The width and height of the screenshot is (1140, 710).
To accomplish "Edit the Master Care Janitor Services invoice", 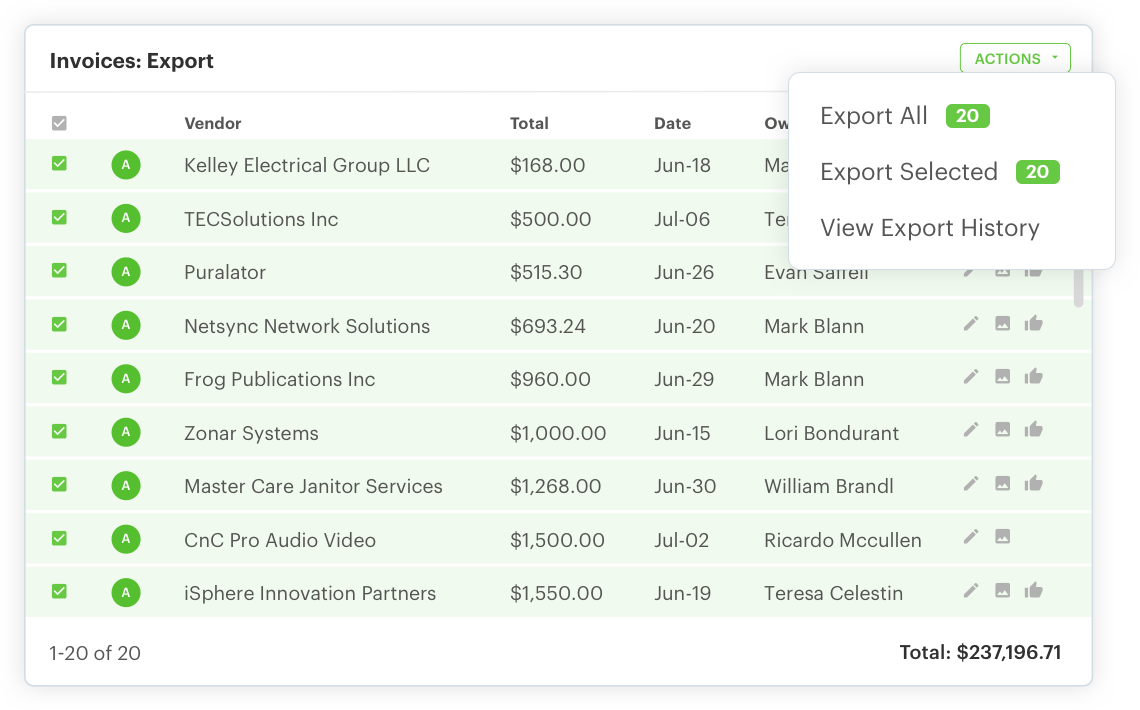I will (x=970, y=486).
